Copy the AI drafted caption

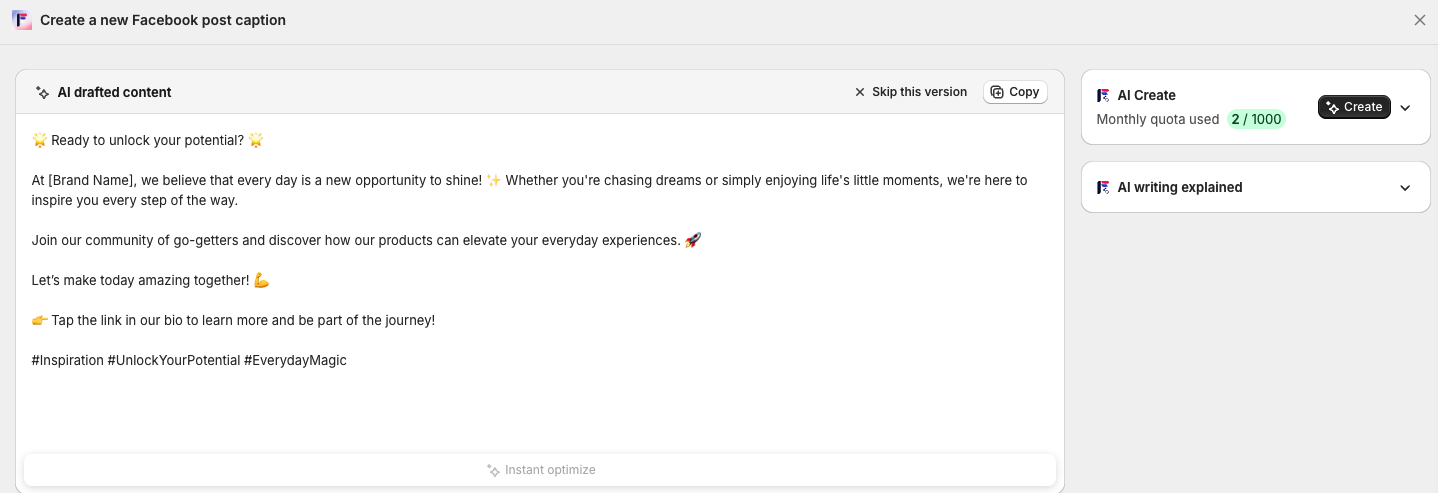1015,92
